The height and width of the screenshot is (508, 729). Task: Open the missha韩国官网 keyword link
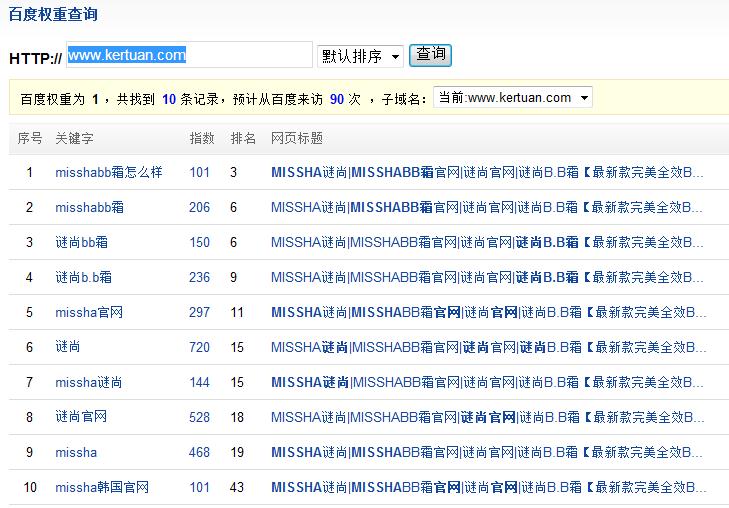coord(102,487)
